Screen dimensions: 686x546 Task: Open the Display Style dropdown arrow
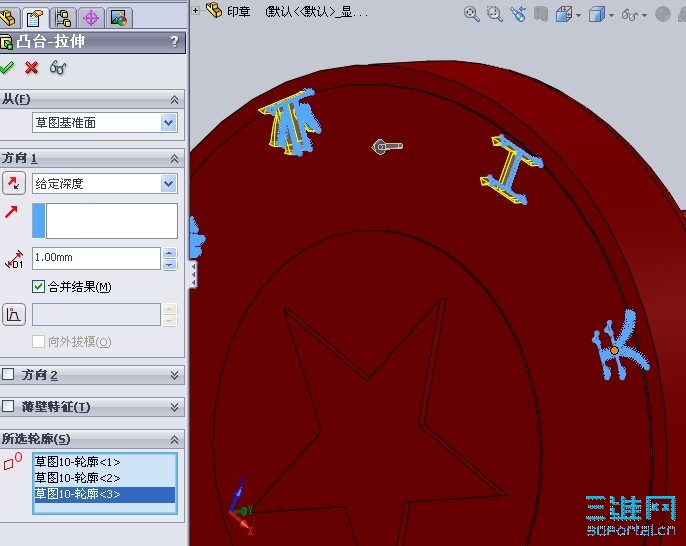tap(611, 15)
